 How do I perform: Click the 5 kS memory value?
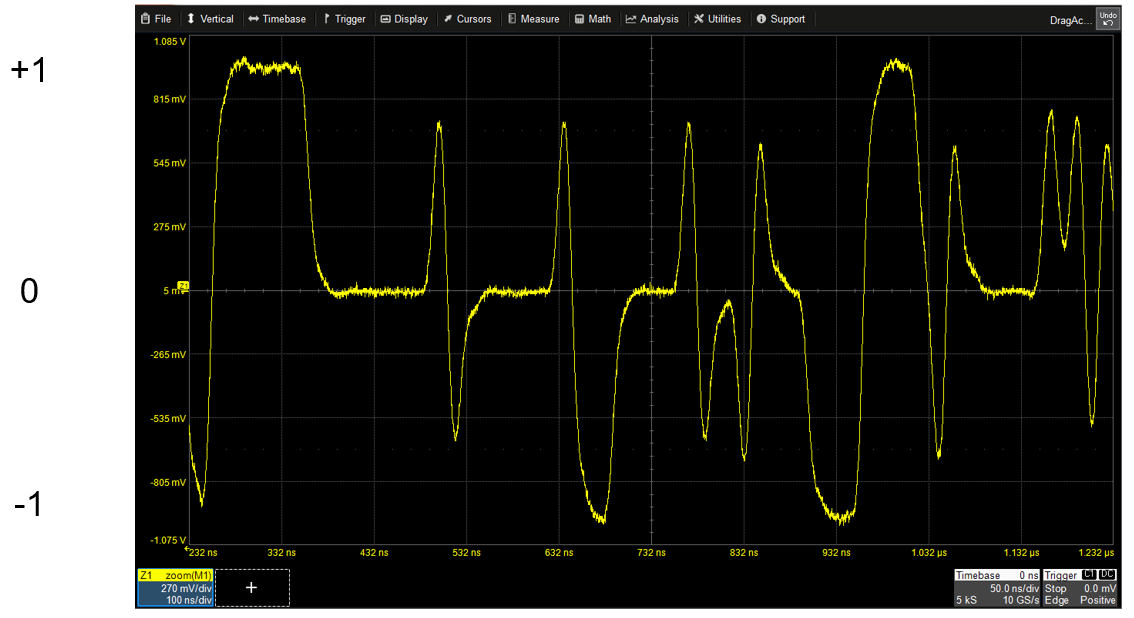[x=966, y=600]
